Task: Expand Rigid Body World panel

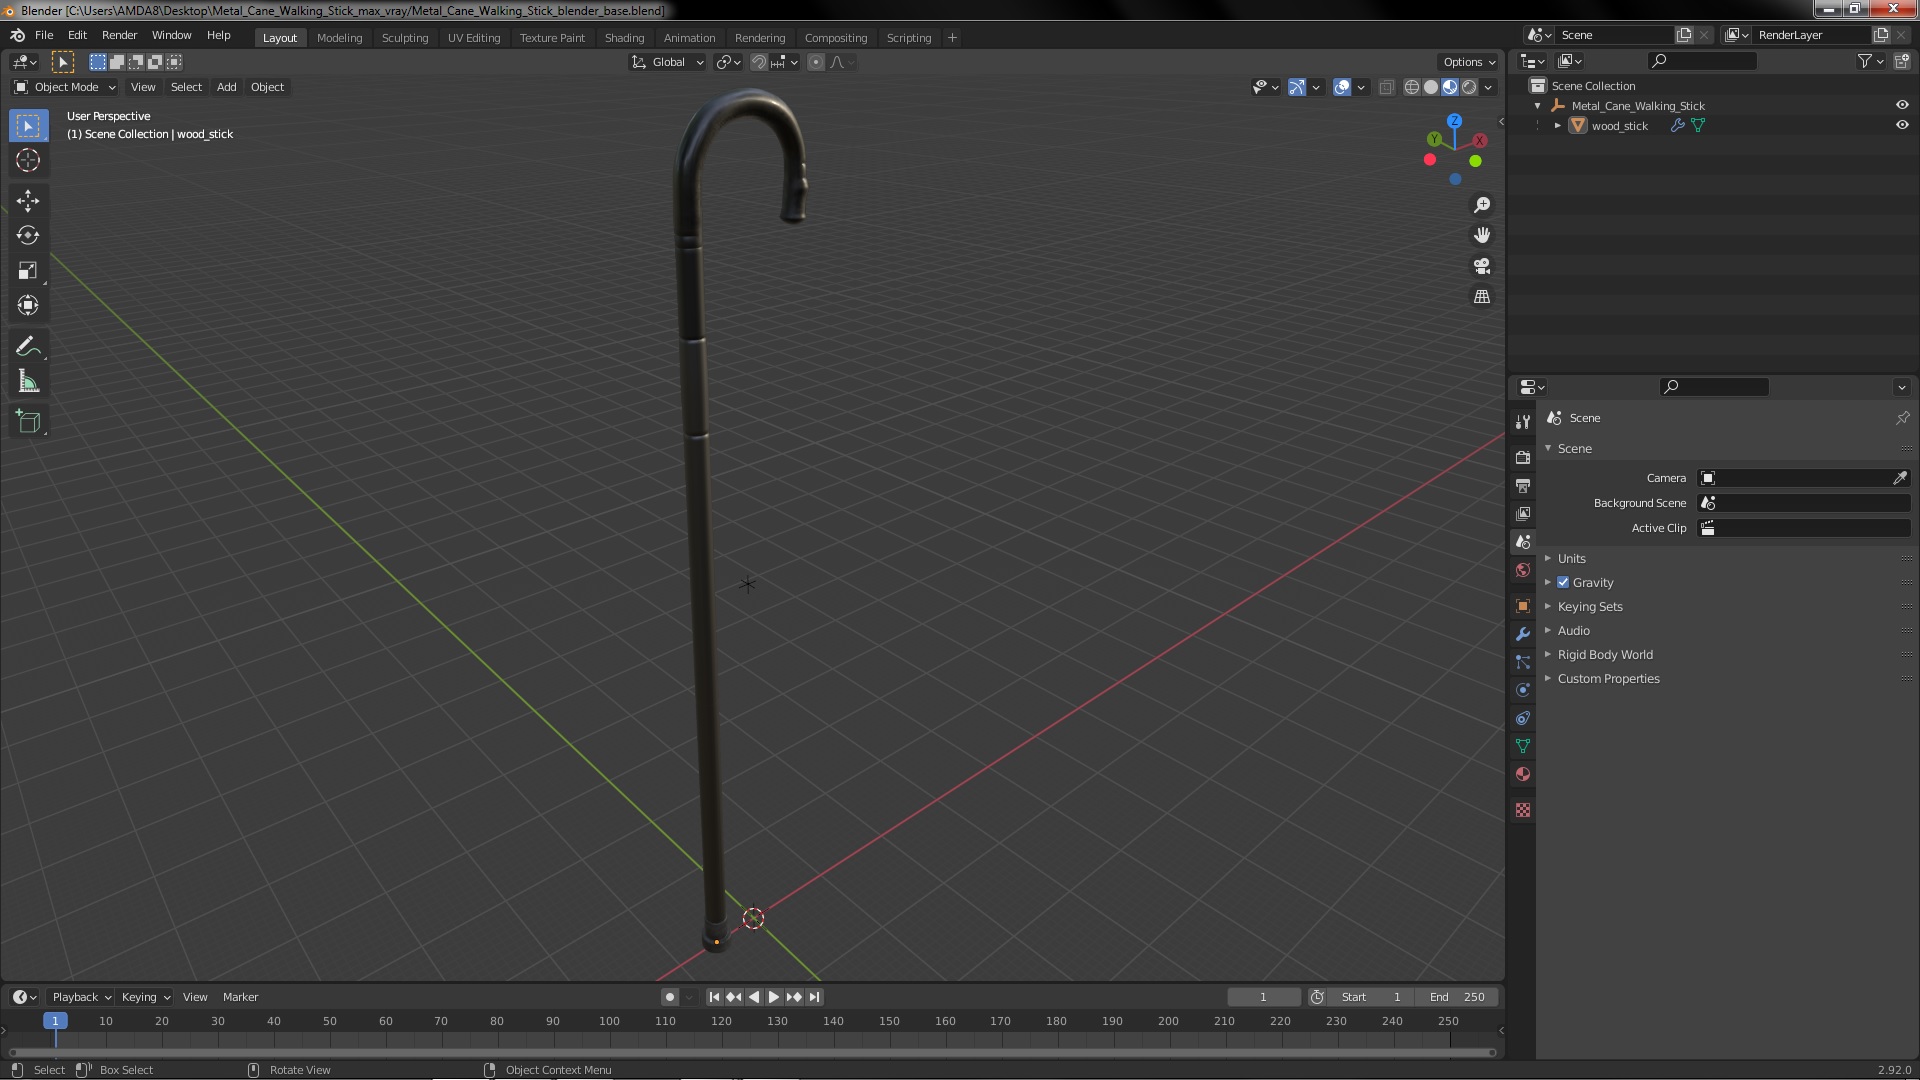Action: 1604,654
